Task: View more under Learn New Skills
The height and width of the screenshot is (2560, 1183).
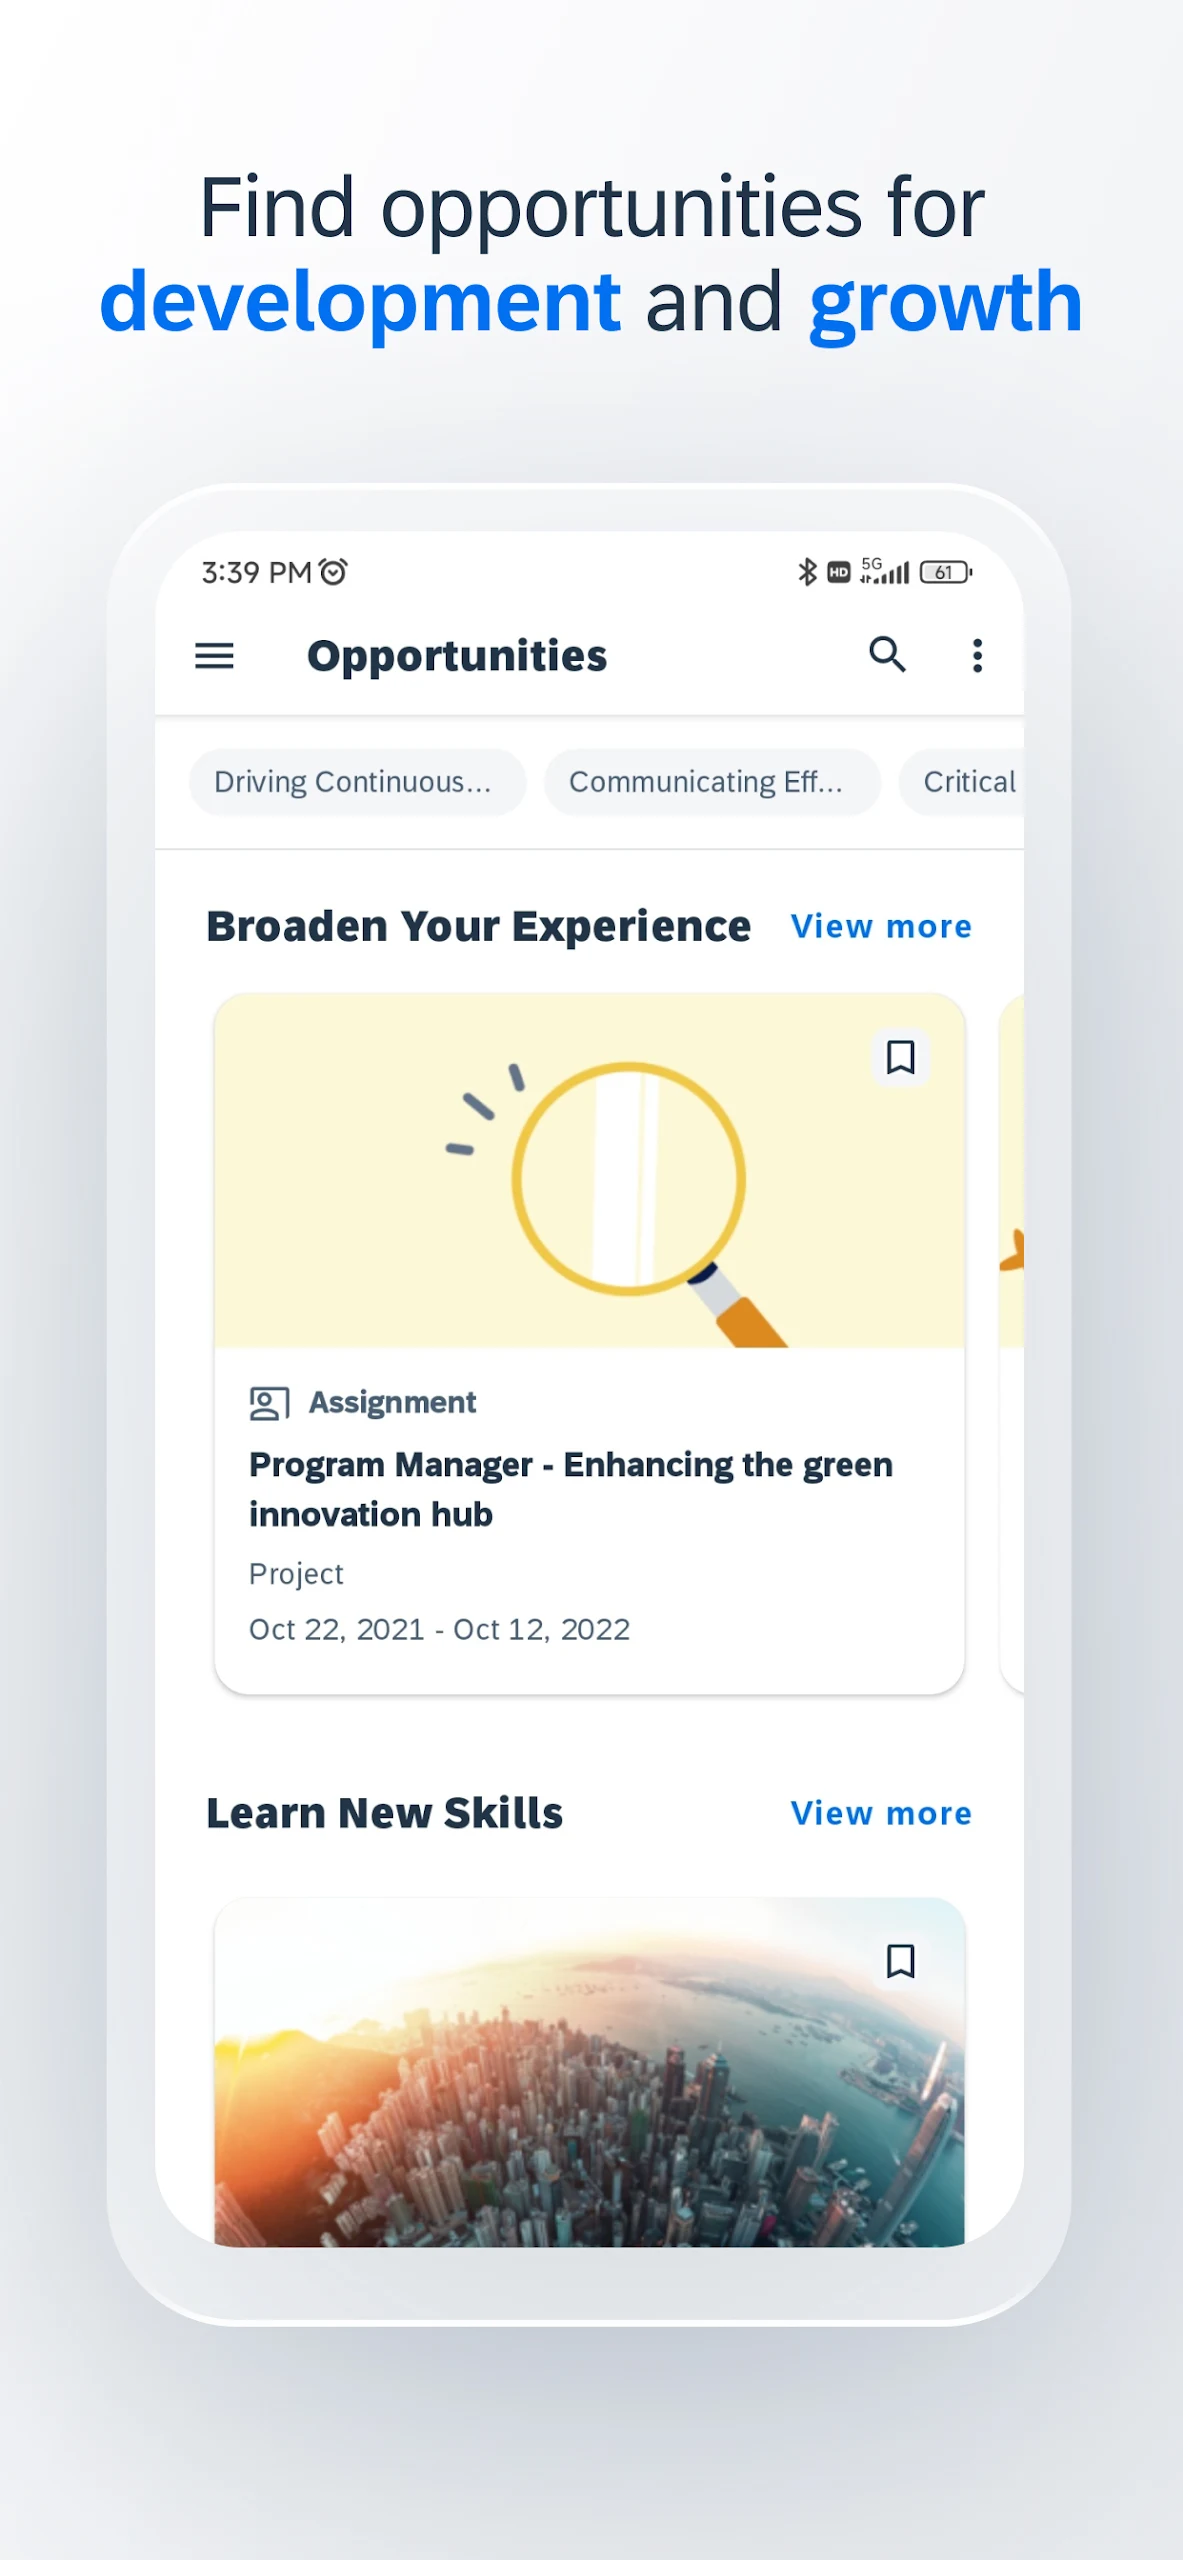Action: pyautogui.click(x=880, y=1813)
